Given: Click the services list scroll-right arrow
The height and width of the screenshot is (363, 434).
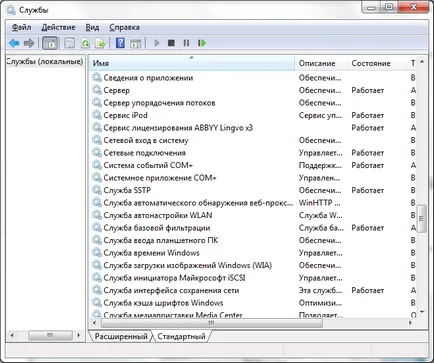Looking at the screenshot, I should pos(411,323).
